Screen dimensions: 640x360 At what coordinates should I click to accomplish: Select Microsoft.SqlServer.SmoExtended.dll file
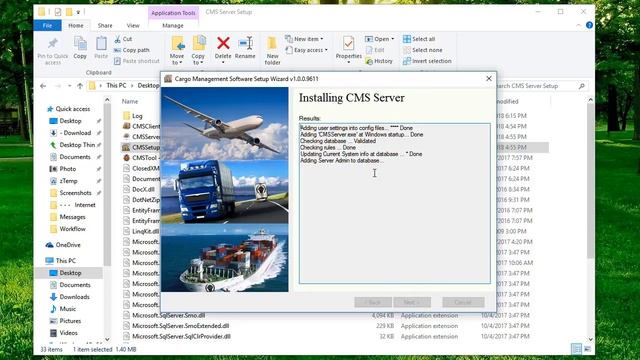coord(180,326)
